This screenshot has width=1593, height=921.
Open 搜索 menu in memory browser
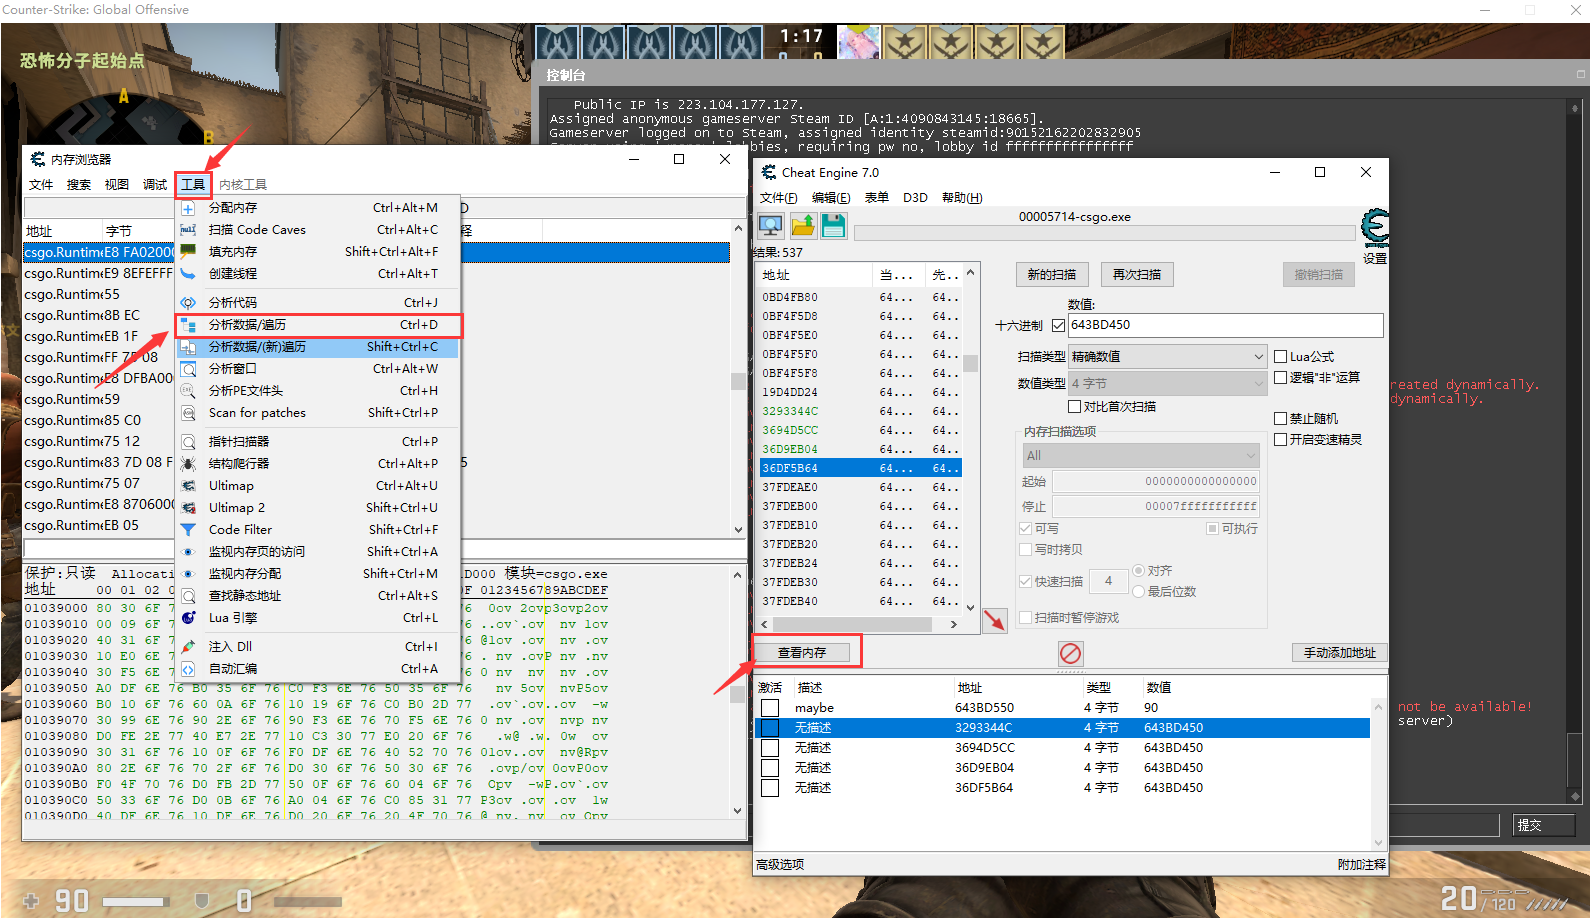pyautogui.click(x=79, y=185)
